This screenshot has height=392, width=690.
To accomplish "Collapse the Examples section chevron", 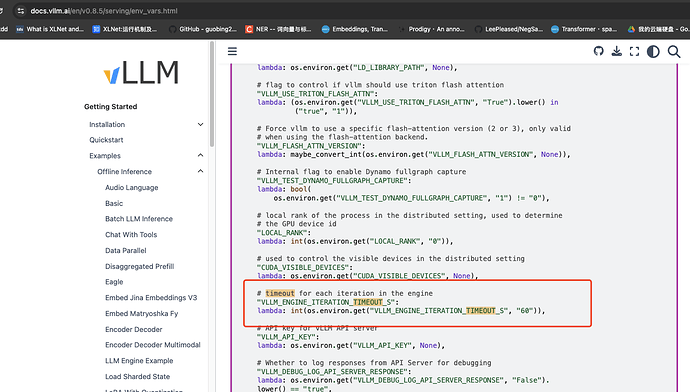I will [x=200, y=155].
